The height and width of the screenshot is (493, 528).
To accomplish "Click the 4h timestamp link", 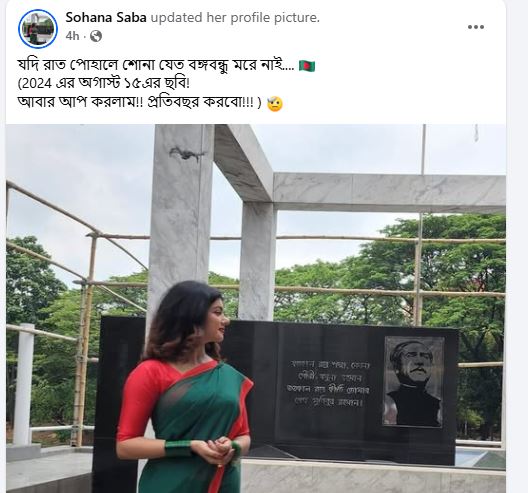I will point(72,36).
